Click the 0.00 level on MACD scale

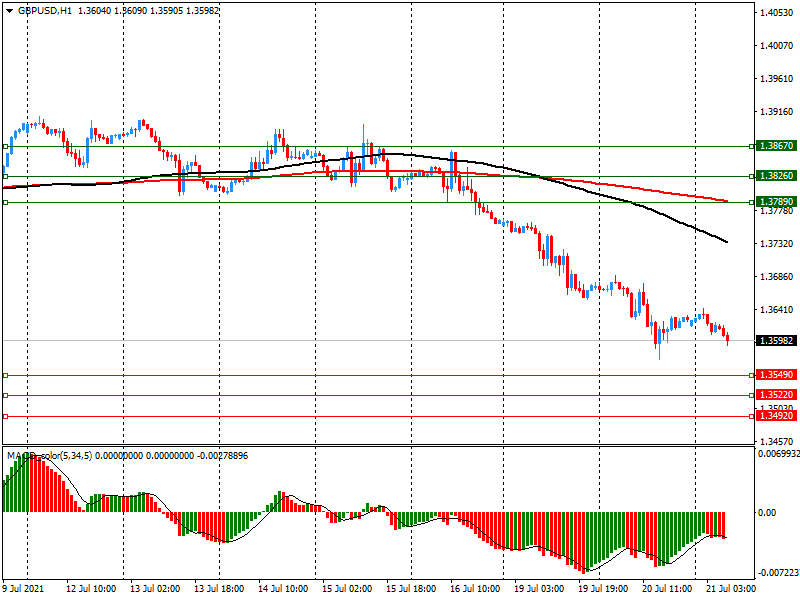point(768,512)
